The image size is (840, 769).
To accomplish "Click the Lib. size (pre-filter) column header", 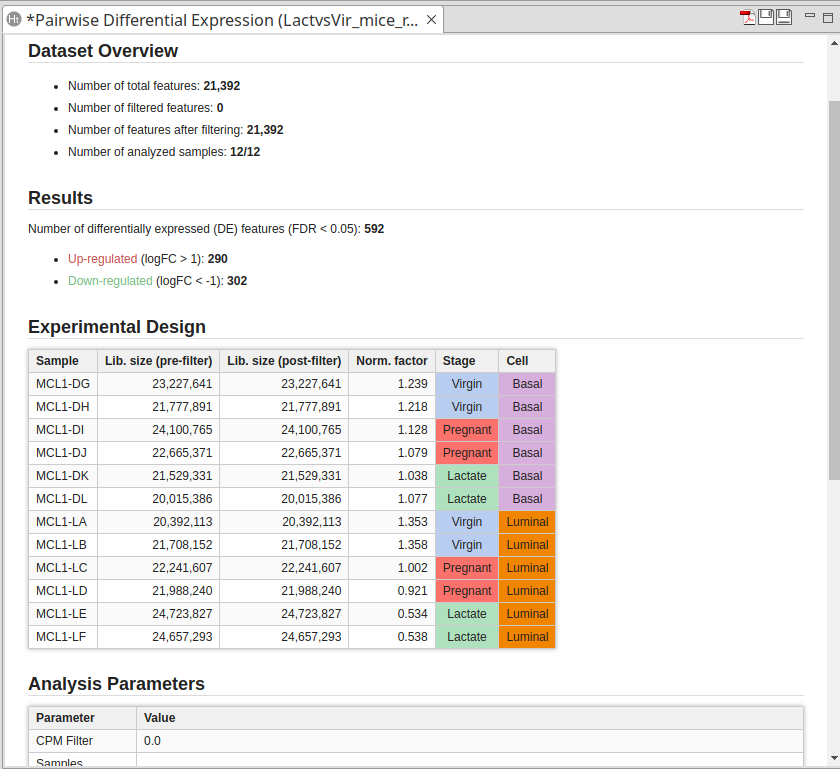I will (x=158, y=361).
